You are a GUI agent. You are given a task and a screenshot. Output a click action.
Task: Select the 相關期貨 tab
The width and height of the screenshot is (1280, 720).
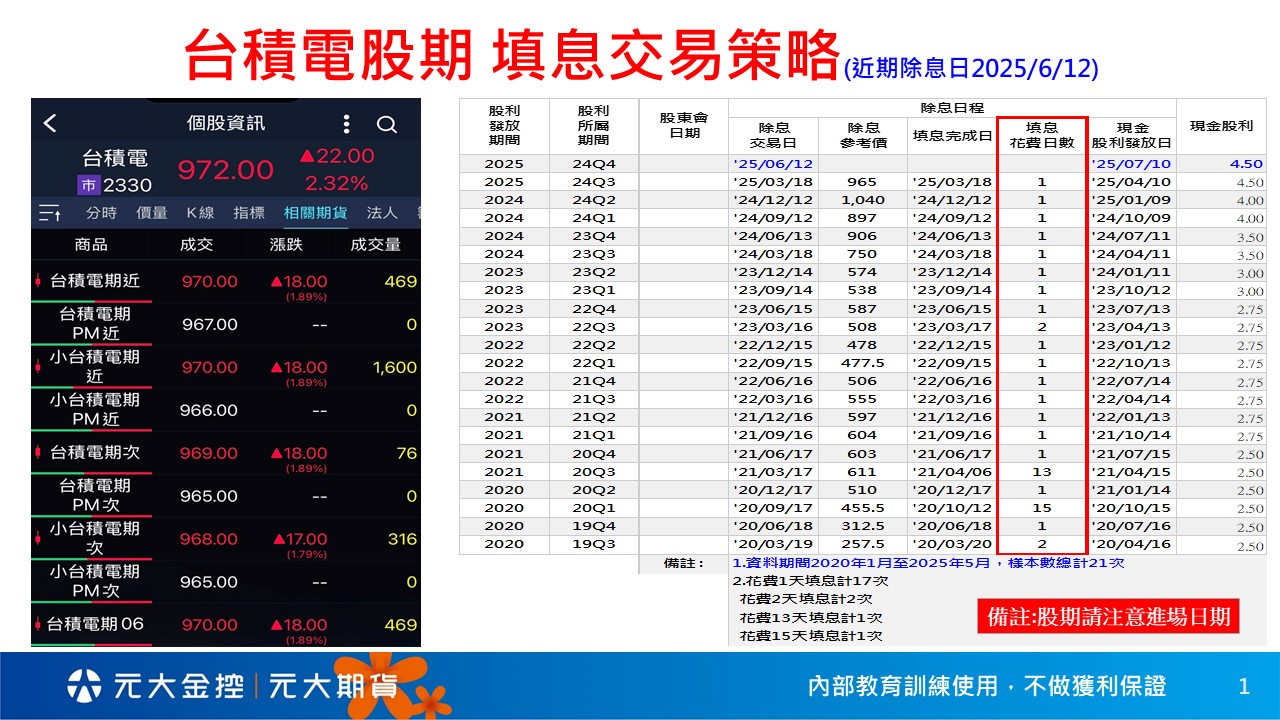315,213
